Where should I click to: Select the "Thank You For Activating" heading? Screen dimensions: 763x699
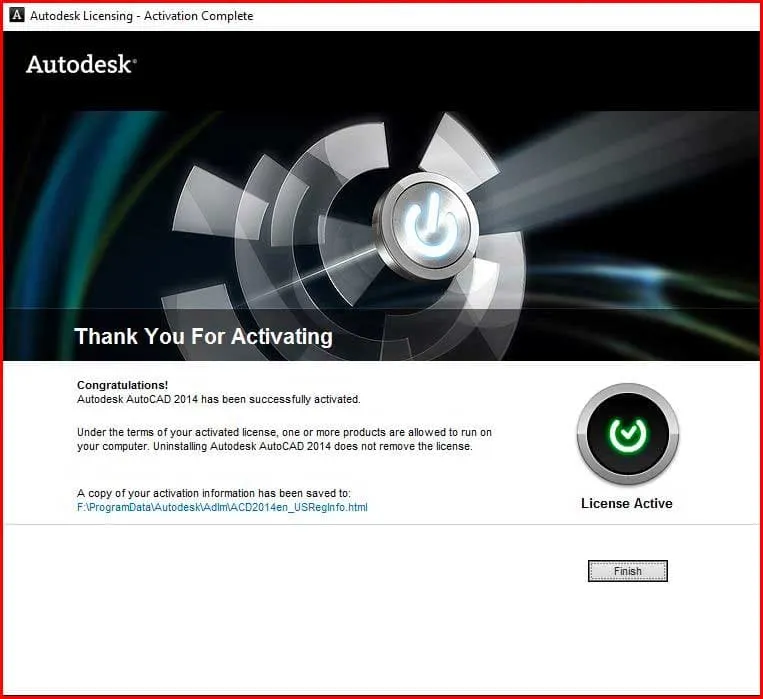pyautogui.click(x=203, y=336)
